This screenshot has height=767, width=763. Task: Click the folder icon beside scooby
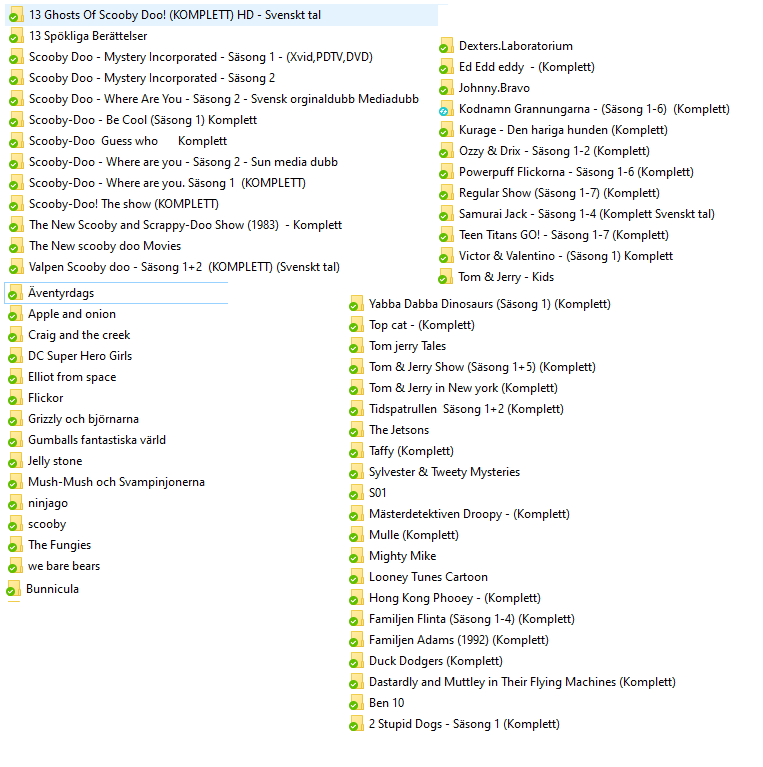(15, 524)
